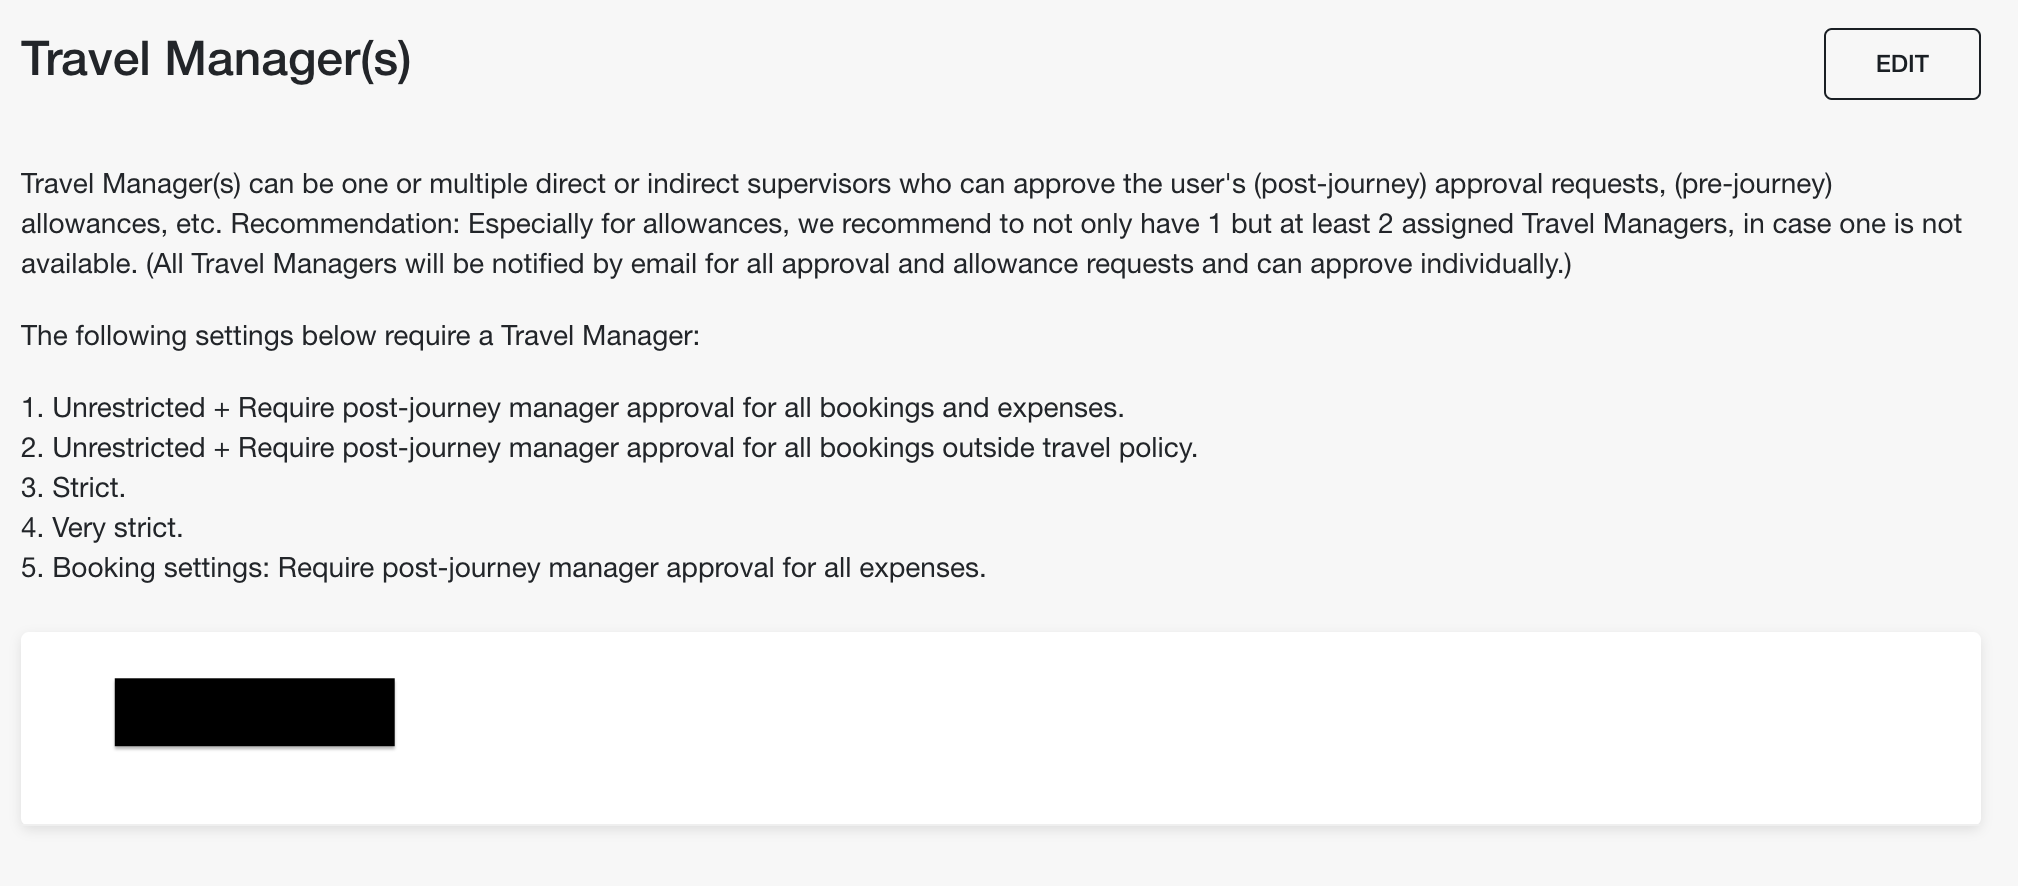Click the line 'The following settings below require'
This screenshot has width=2018, height=886.
coord(360,335)
